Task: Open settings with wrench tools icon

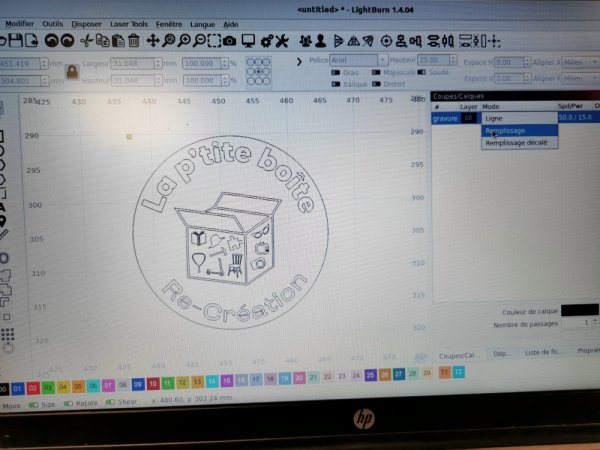Action: pyautogui.click(x=284, y=40)
